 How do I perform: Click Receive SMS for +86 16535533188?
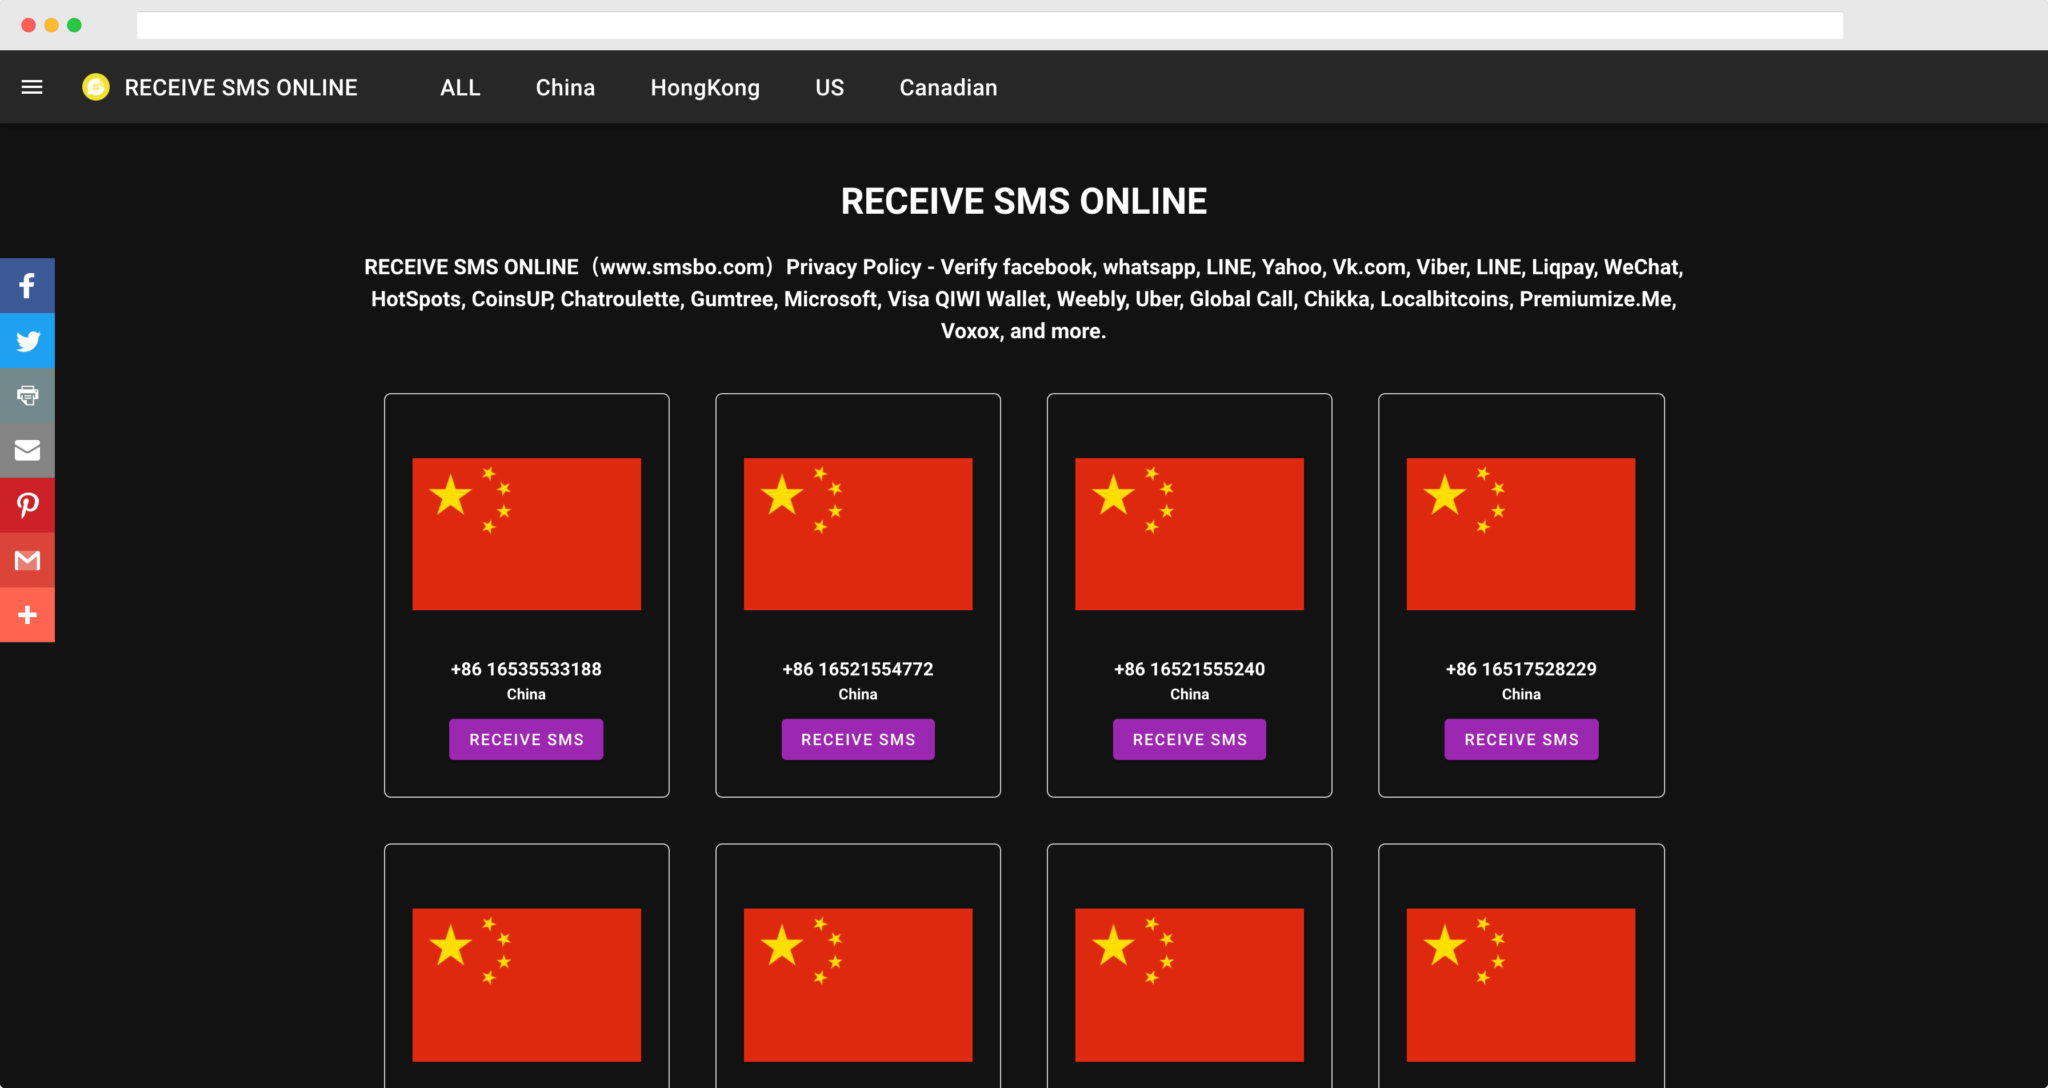pos(526,739)
